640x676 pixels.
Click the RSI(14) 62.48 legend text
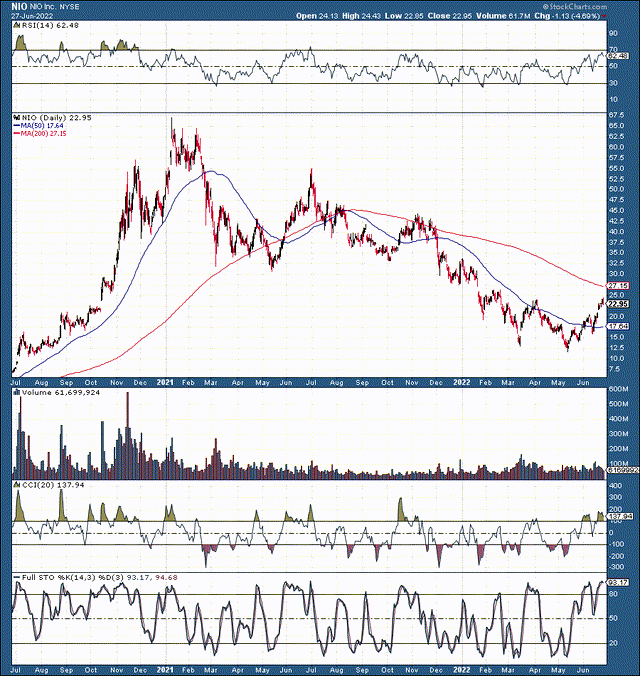(50, 25)
